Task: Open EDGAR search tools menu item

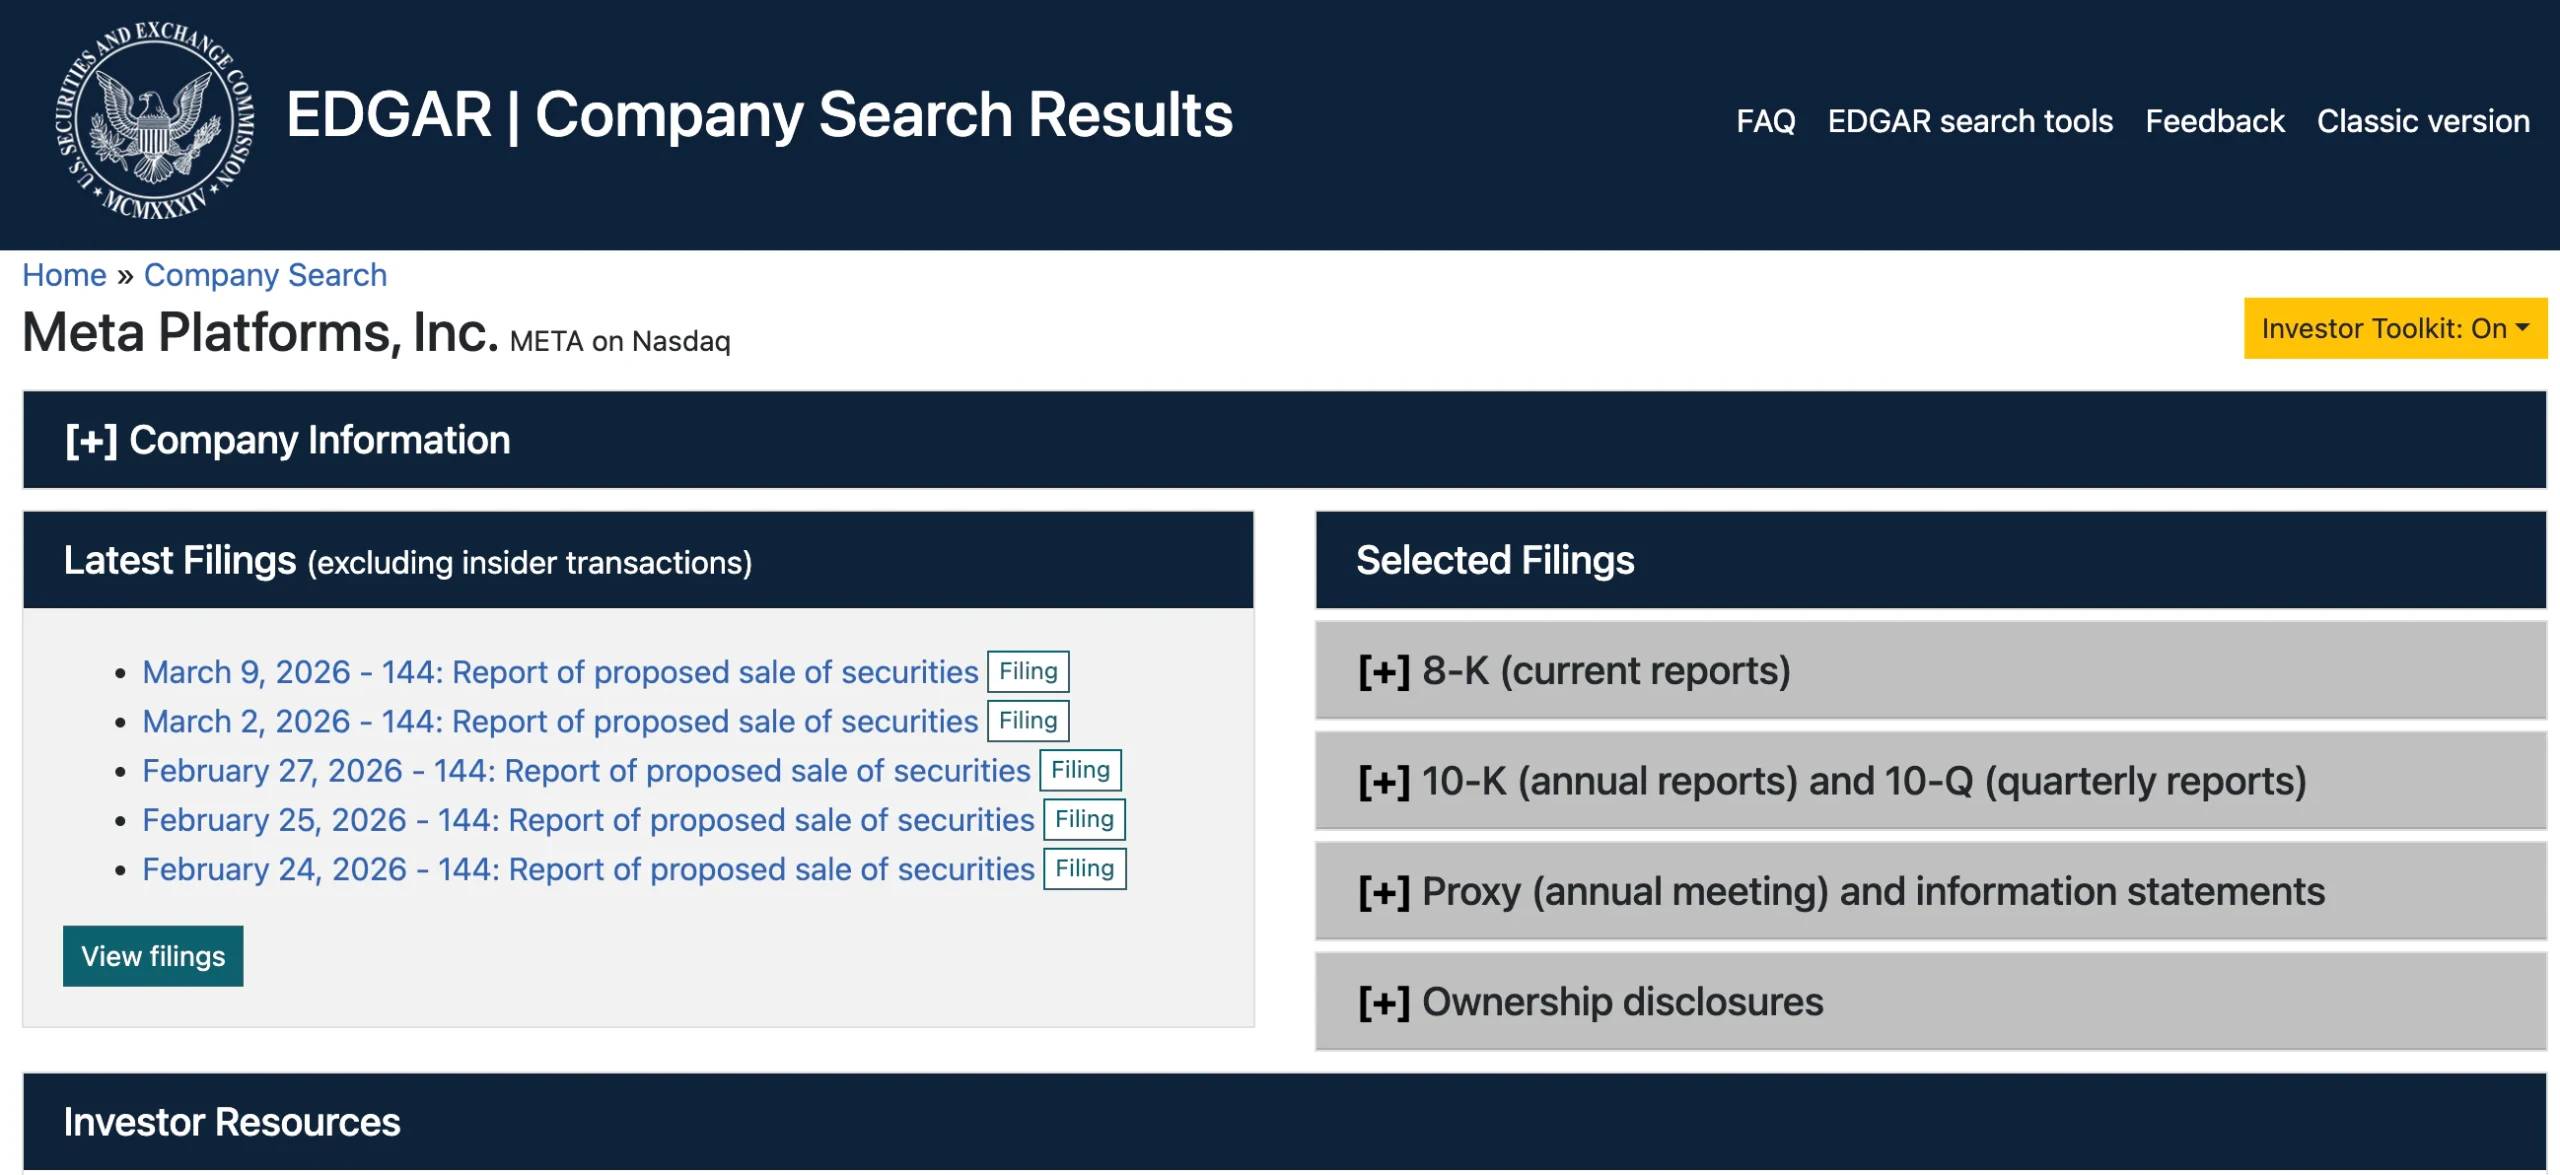Action: [x=1969, y=121]
